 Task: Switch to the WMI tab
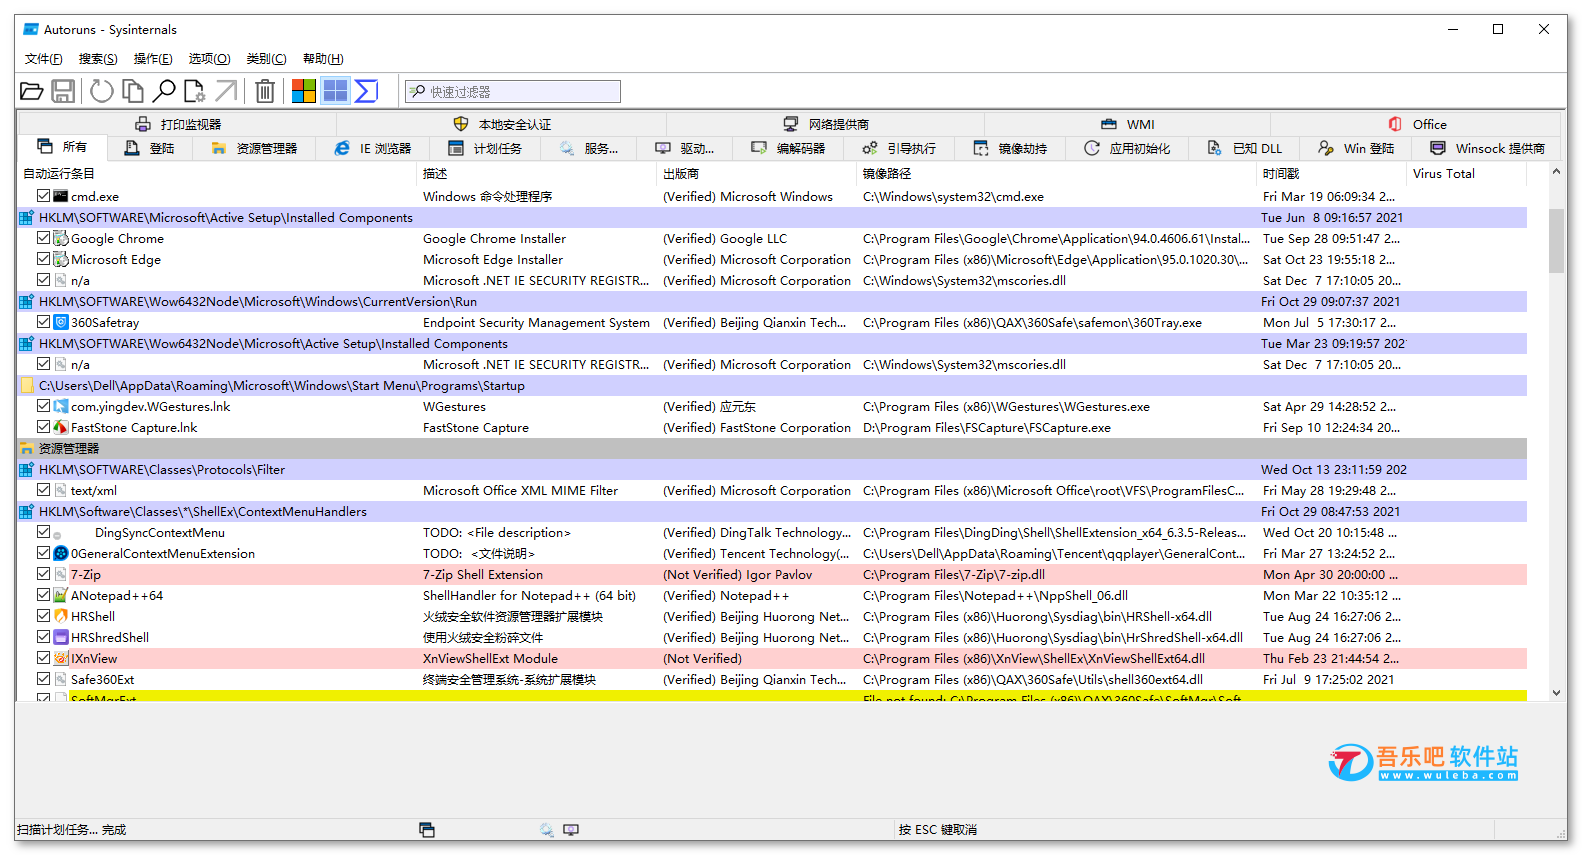point(1128,124)
